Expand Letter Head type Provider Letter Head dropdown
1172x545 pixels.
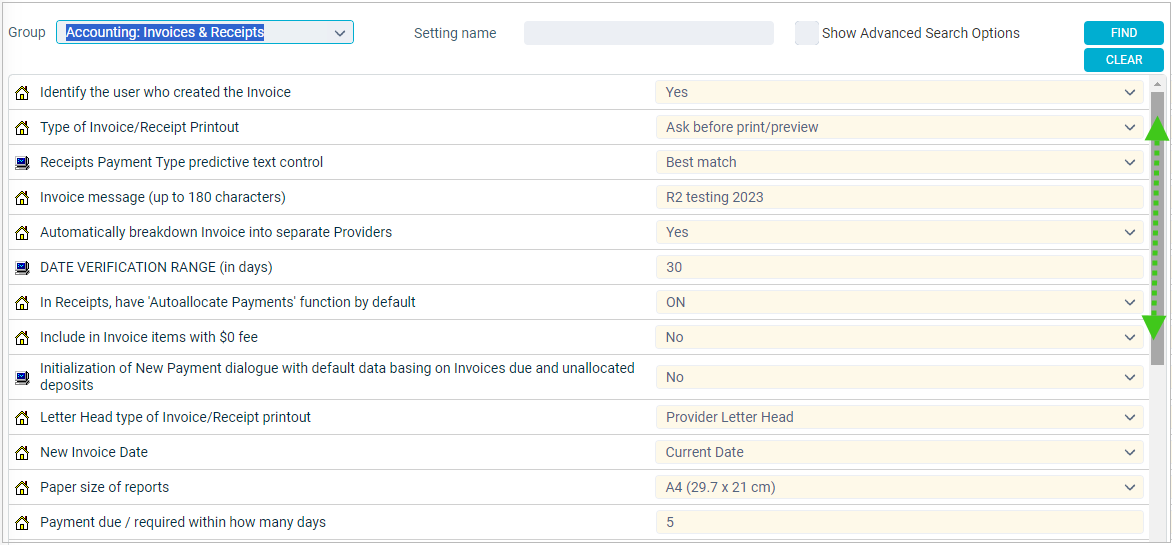coord(899,417)
